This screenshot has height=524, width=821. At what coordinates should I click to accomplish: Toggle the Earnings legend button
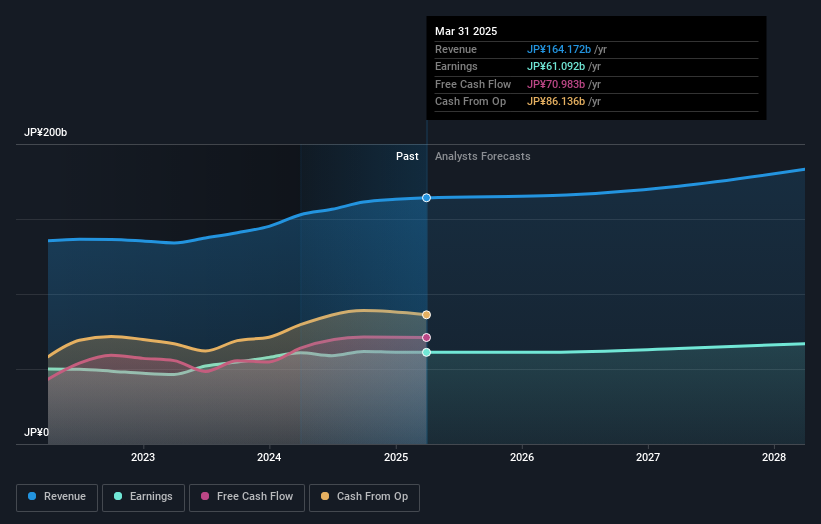[143, 497]
